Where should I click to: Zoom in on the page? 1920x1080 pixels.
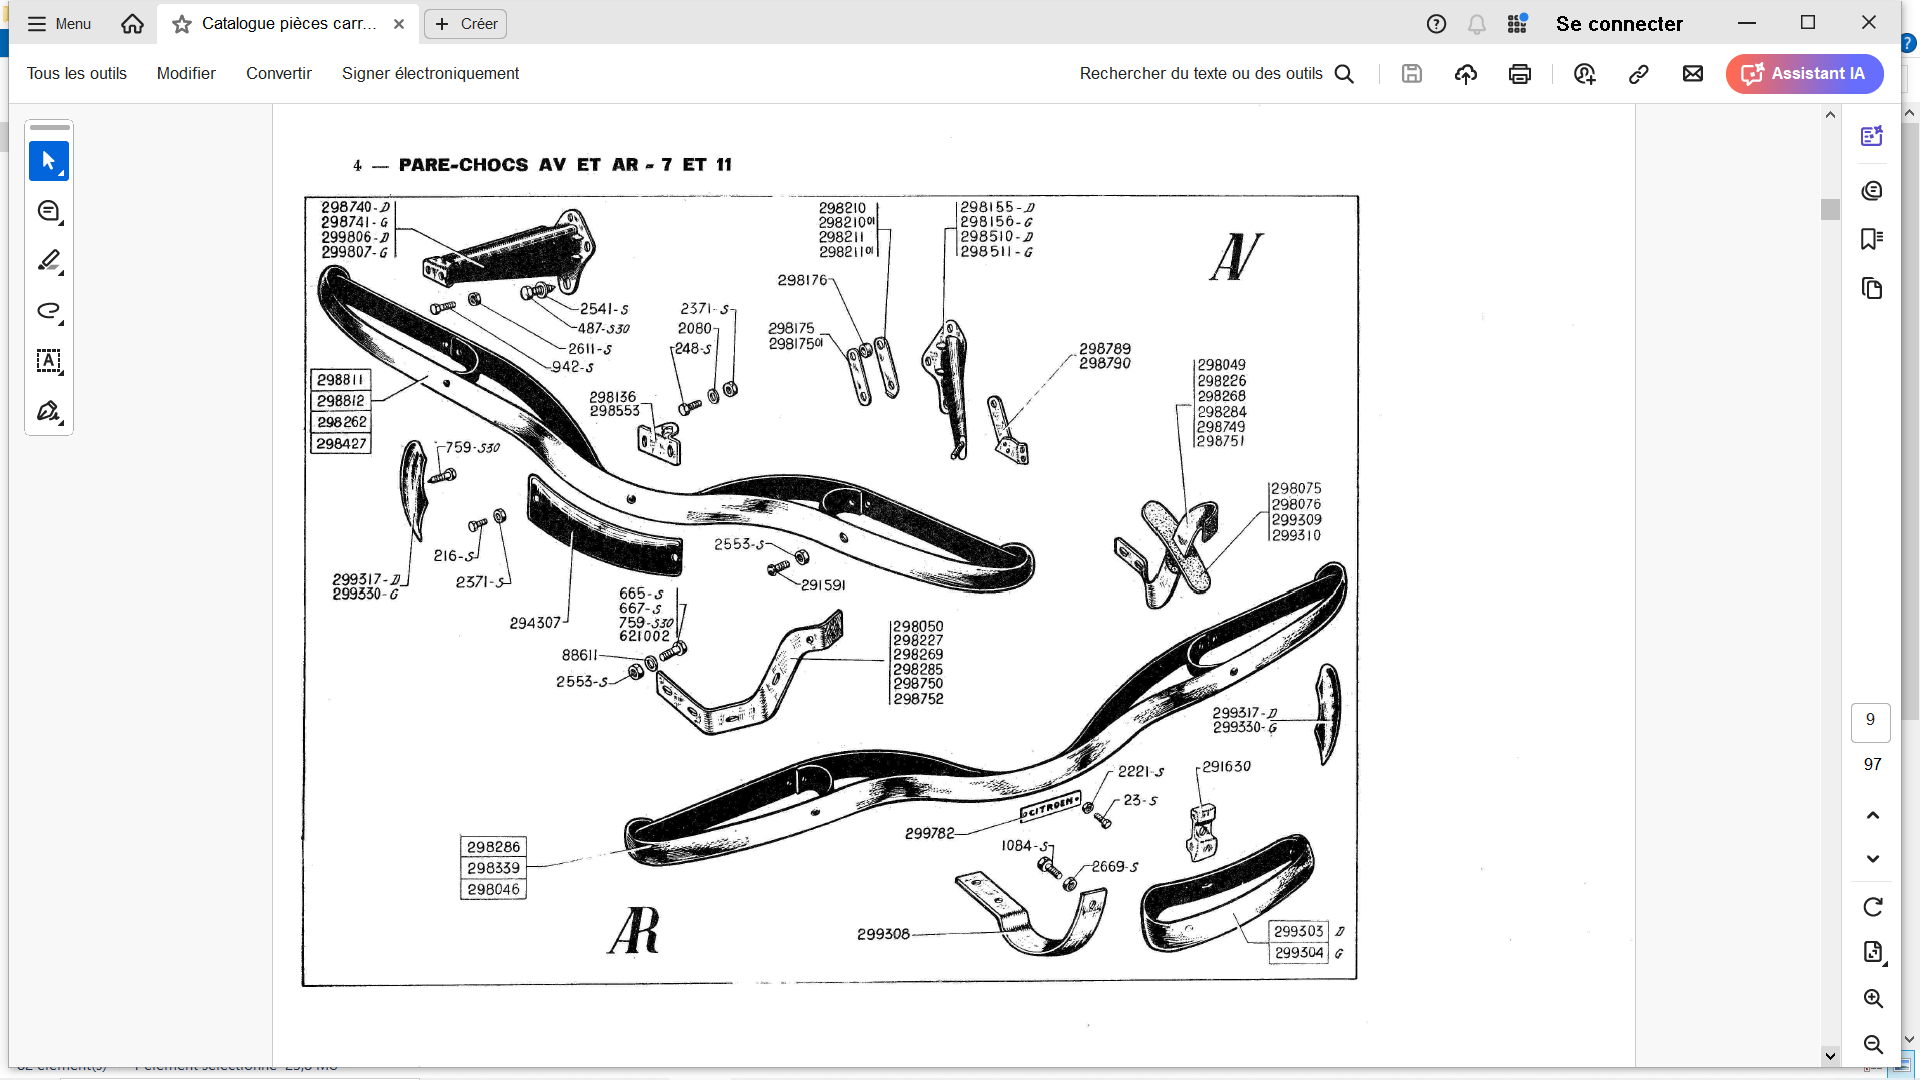pos(1873,999)
